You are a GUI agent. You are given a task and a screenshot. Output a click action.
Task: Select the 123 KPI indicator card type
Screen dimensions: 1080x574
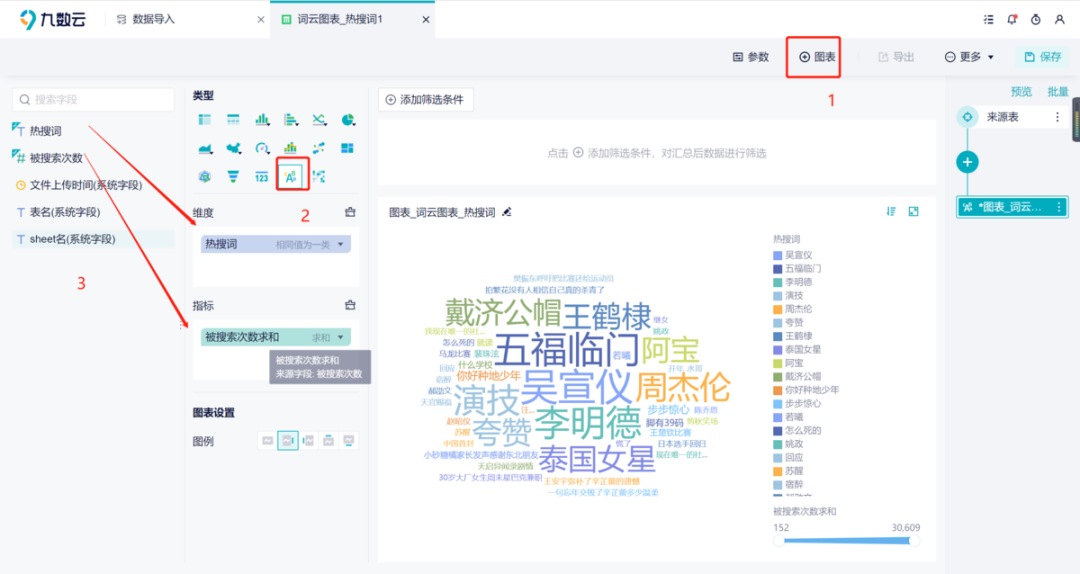point(262,177)
